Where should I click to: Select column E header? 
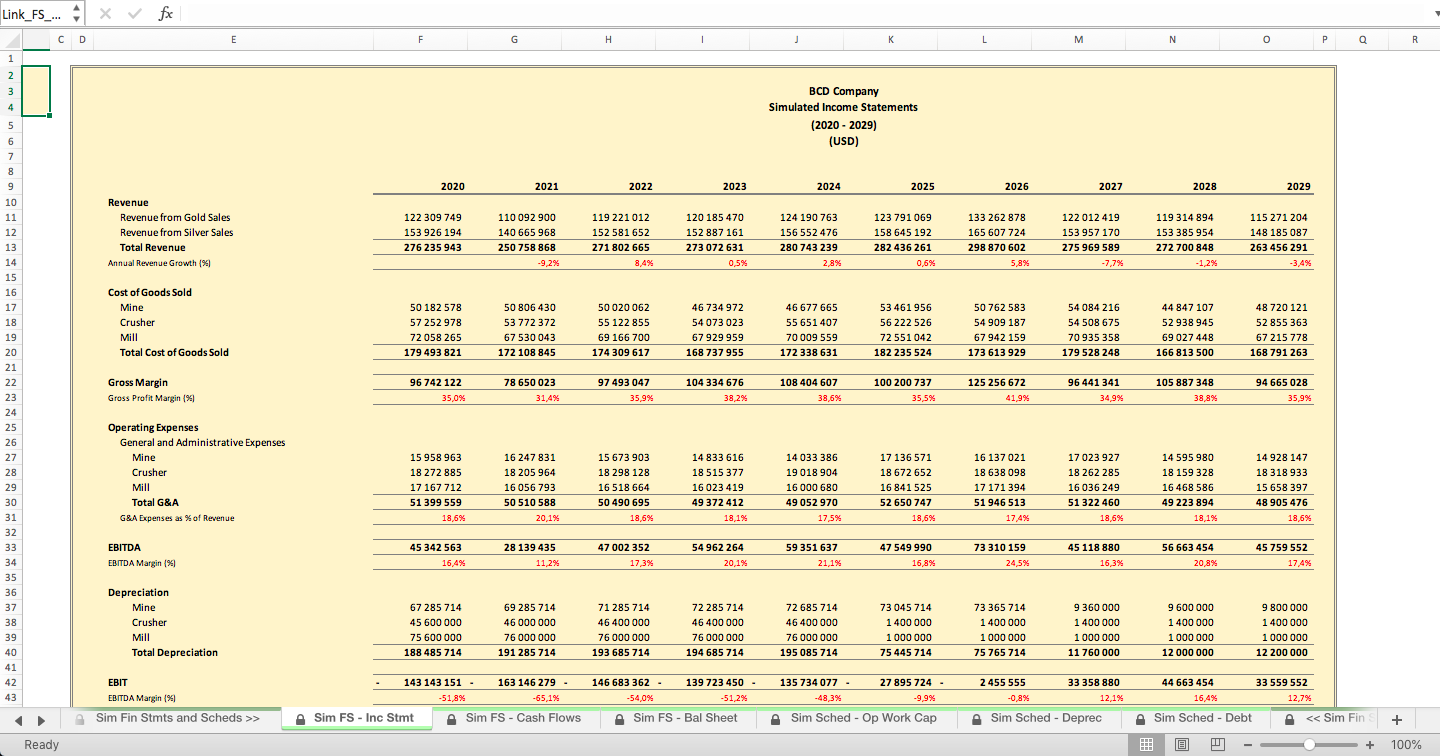[233, 40]
